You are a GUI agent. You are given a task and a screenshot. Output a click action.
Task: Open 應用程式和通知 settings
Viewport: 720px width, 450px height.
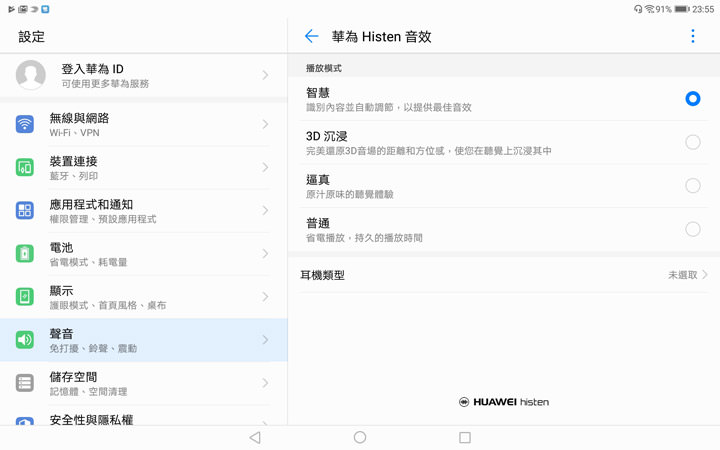(144, 211)
